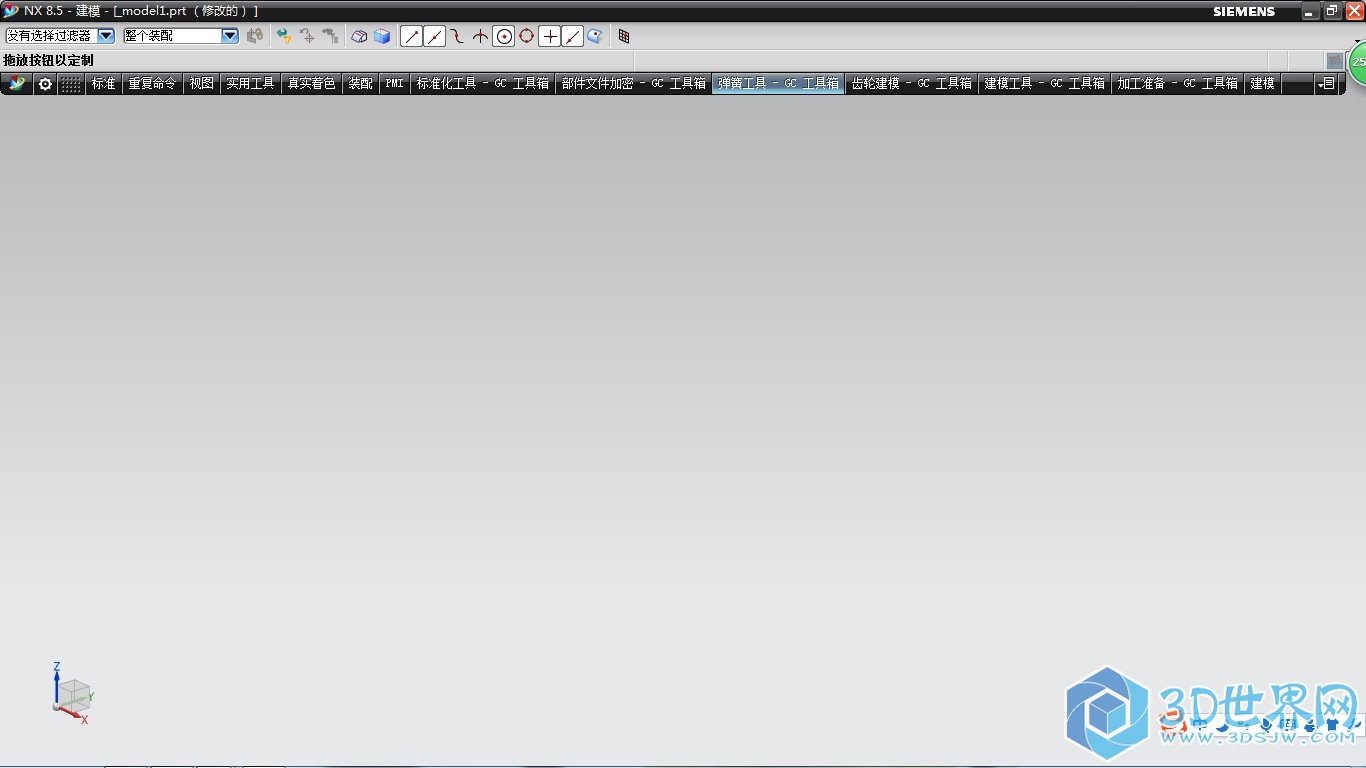Screen dimensions: 1366x768
Task: Click the NX start logo button
Action: pyautogui.click(x=17, y=84)
